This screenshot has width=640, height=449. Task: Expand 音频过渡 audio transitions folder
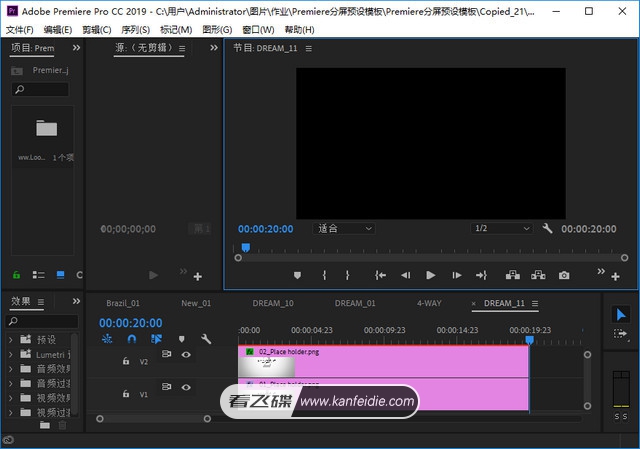tap(11, 383)
